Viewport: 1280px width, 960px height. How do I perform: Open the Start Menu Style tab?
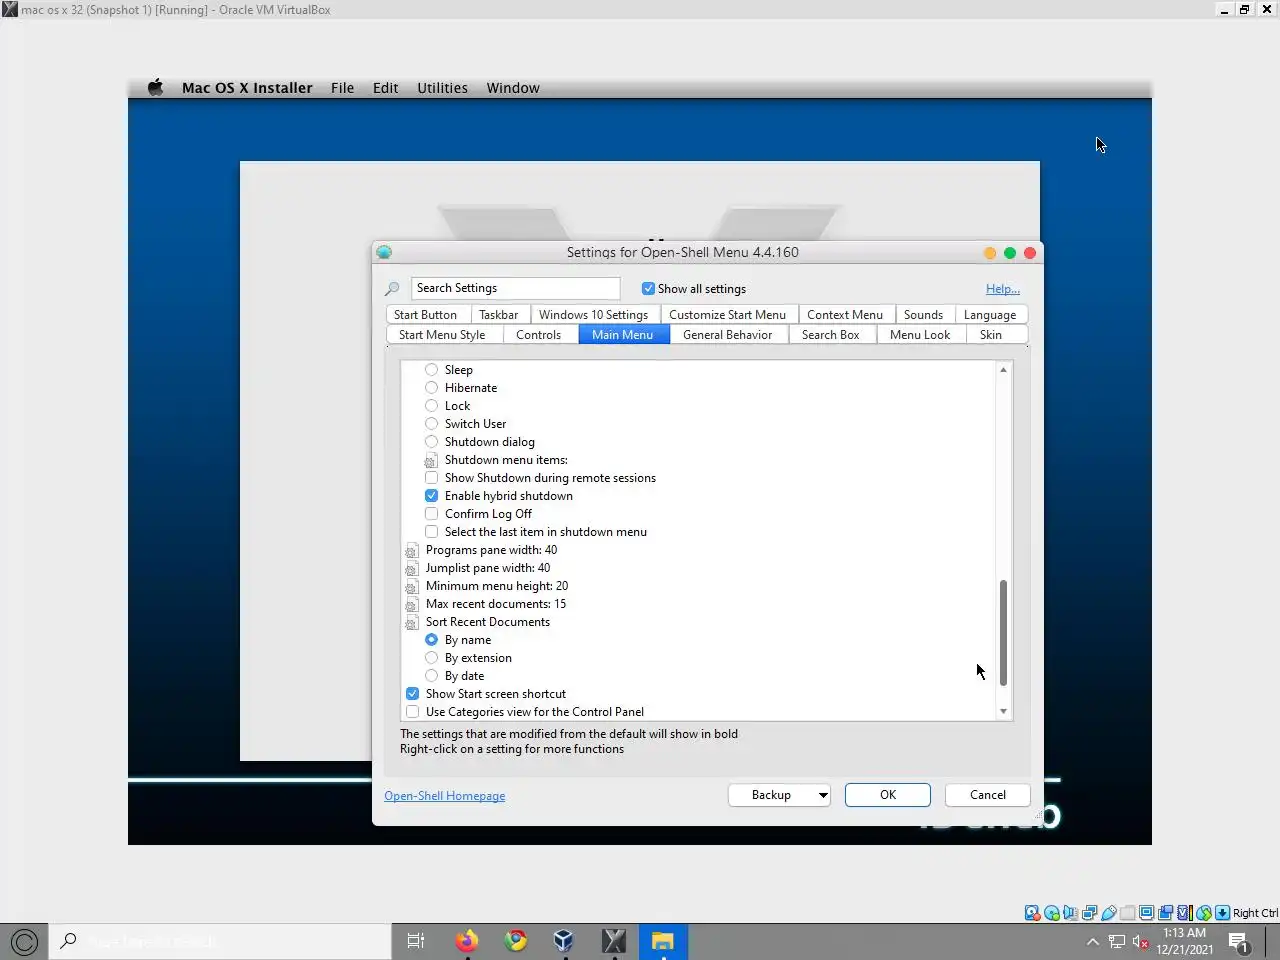442,335
